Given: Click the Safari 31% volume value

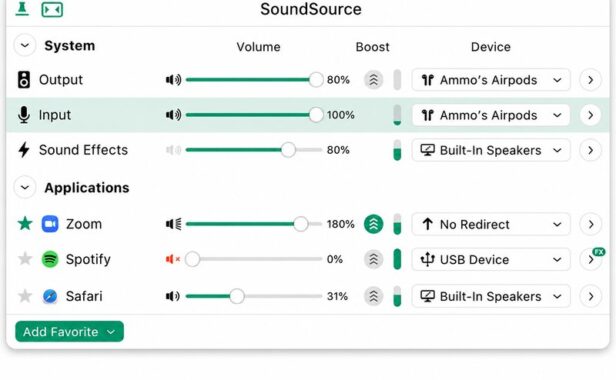Looking at the screenshot, I should [337, 296].
